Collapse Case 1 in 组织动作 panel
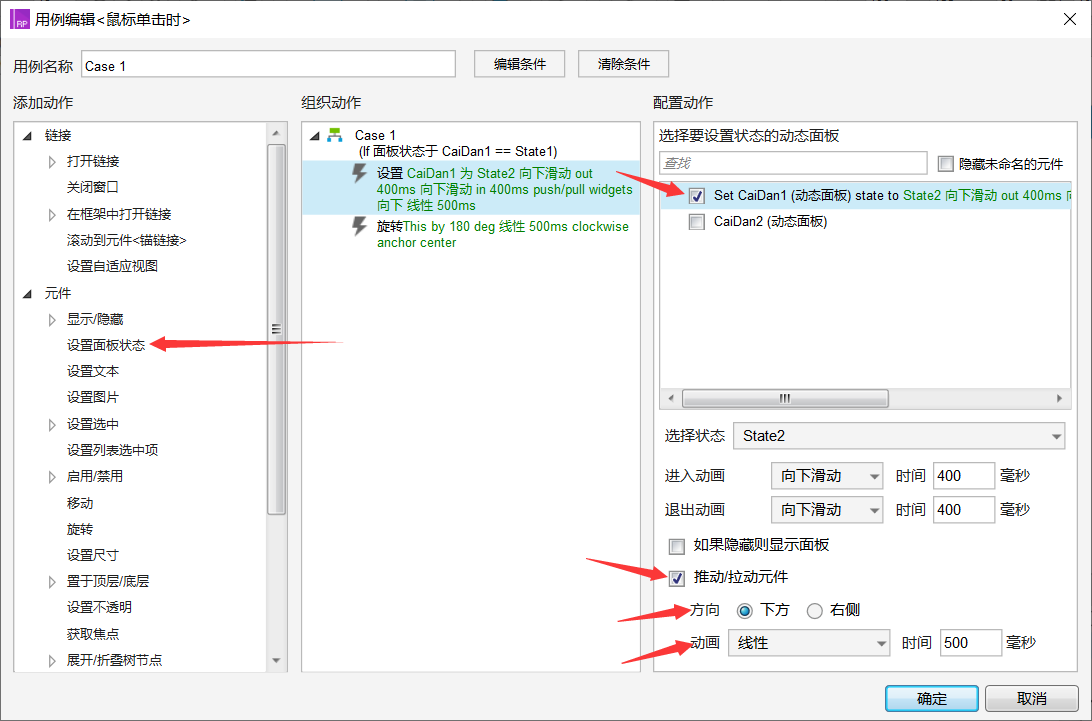1092x721 pixels. pos(315,136)
